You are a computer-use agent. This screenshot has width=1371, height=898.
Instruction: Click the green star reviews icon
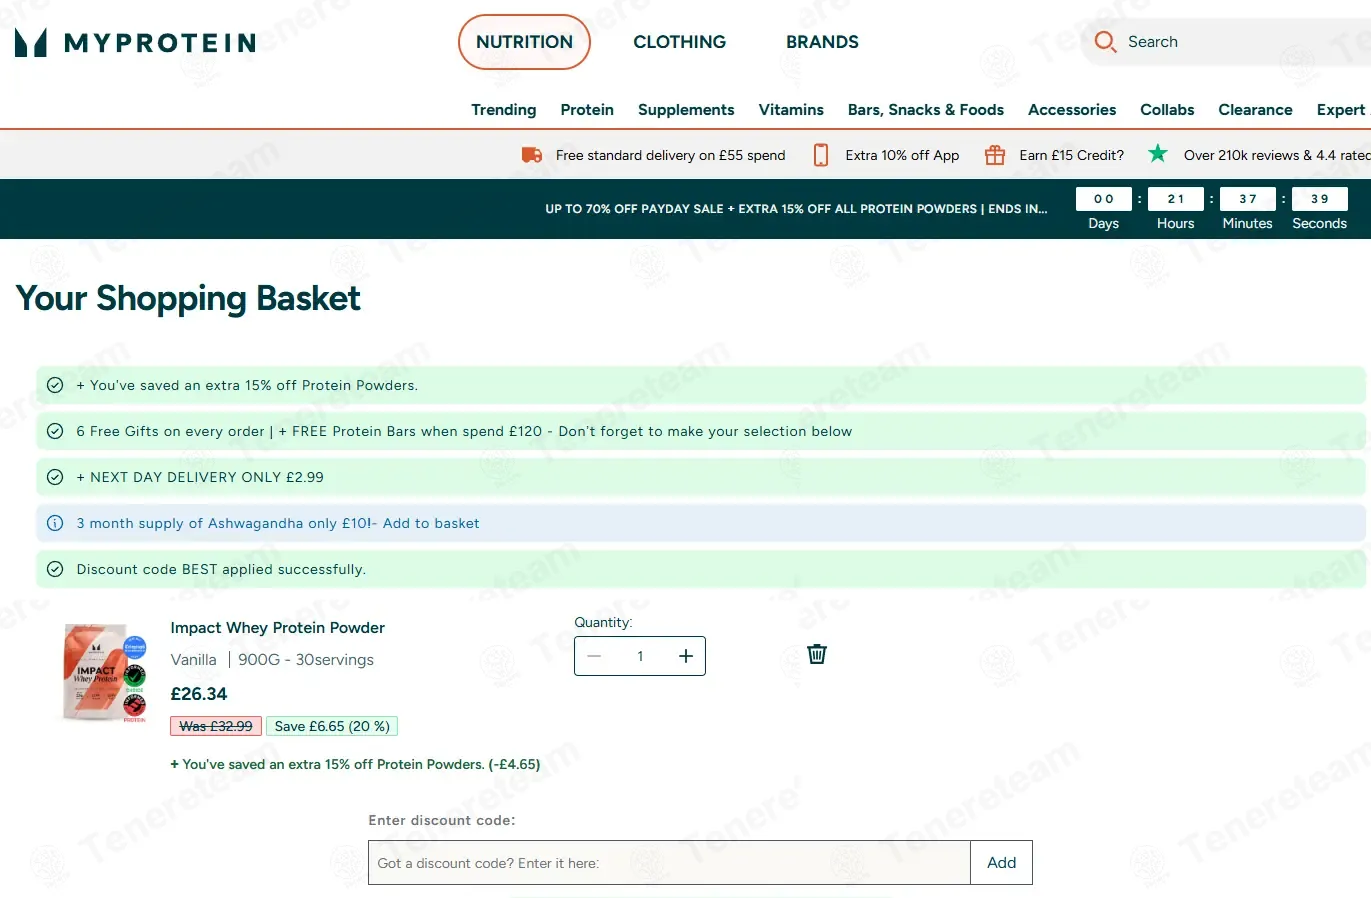[x=1158, y=154]
